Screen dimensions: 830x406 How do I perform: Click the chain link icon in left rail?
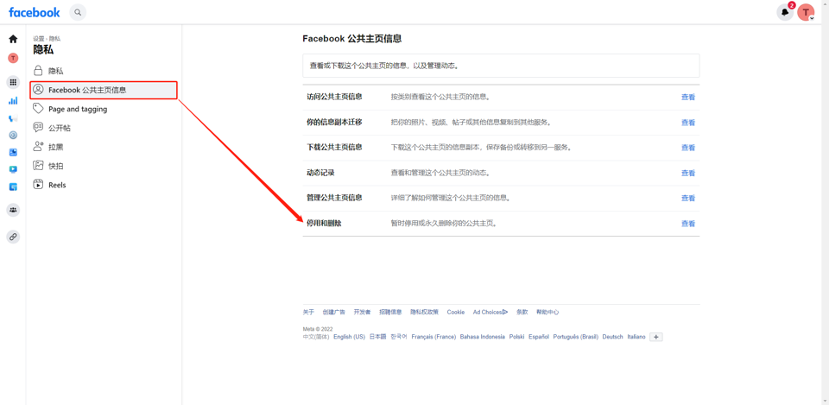pyautogui.click(x=13, y=237)
